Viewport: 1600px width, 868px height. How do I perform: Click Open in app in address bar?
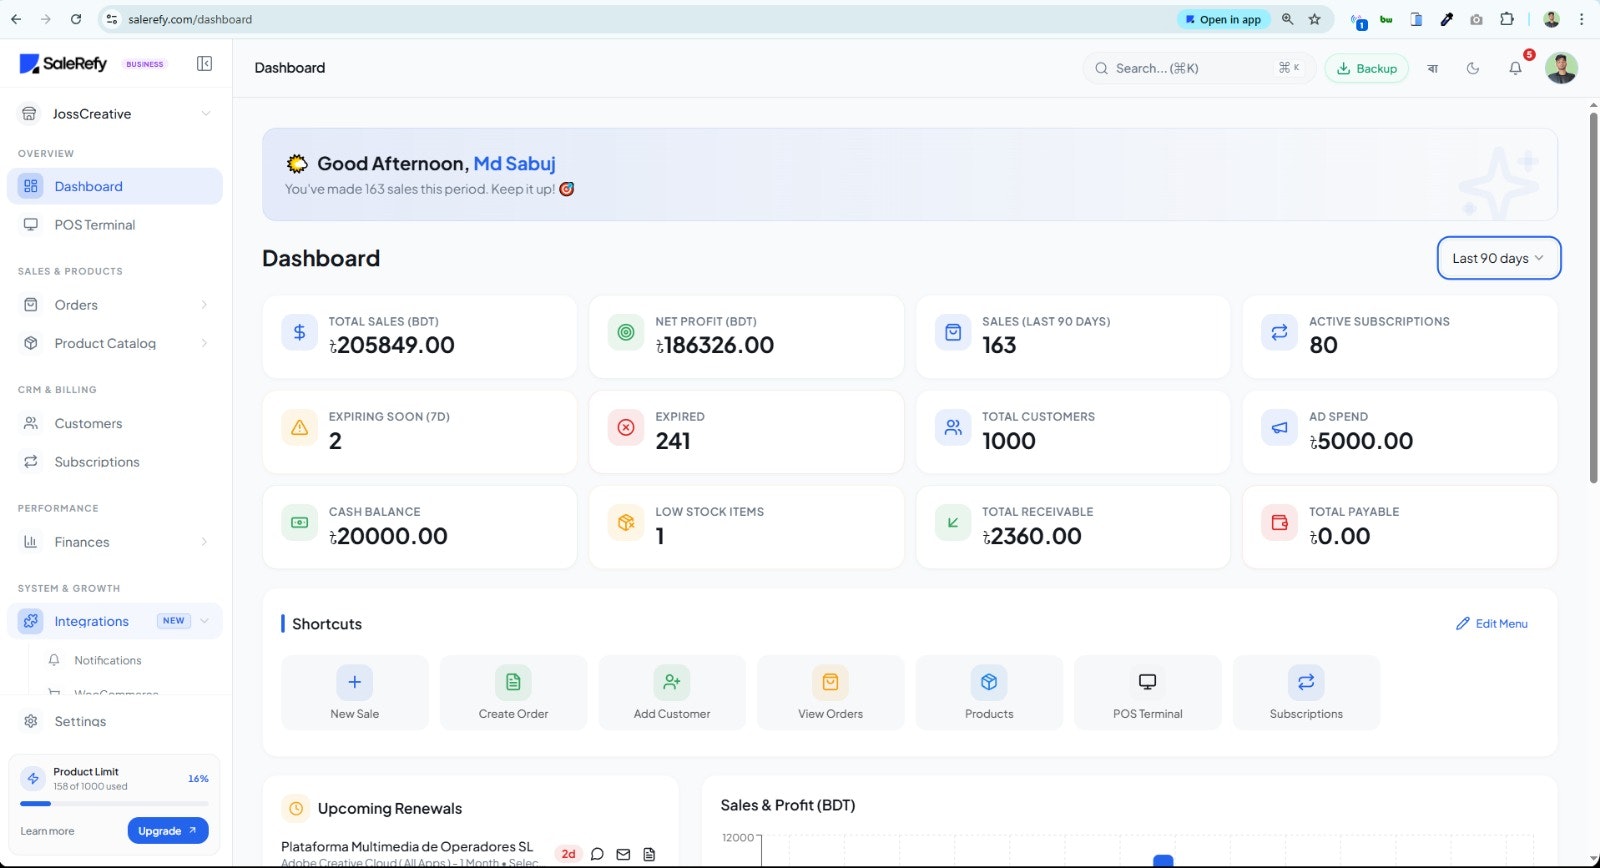[x=1223, y=19]
